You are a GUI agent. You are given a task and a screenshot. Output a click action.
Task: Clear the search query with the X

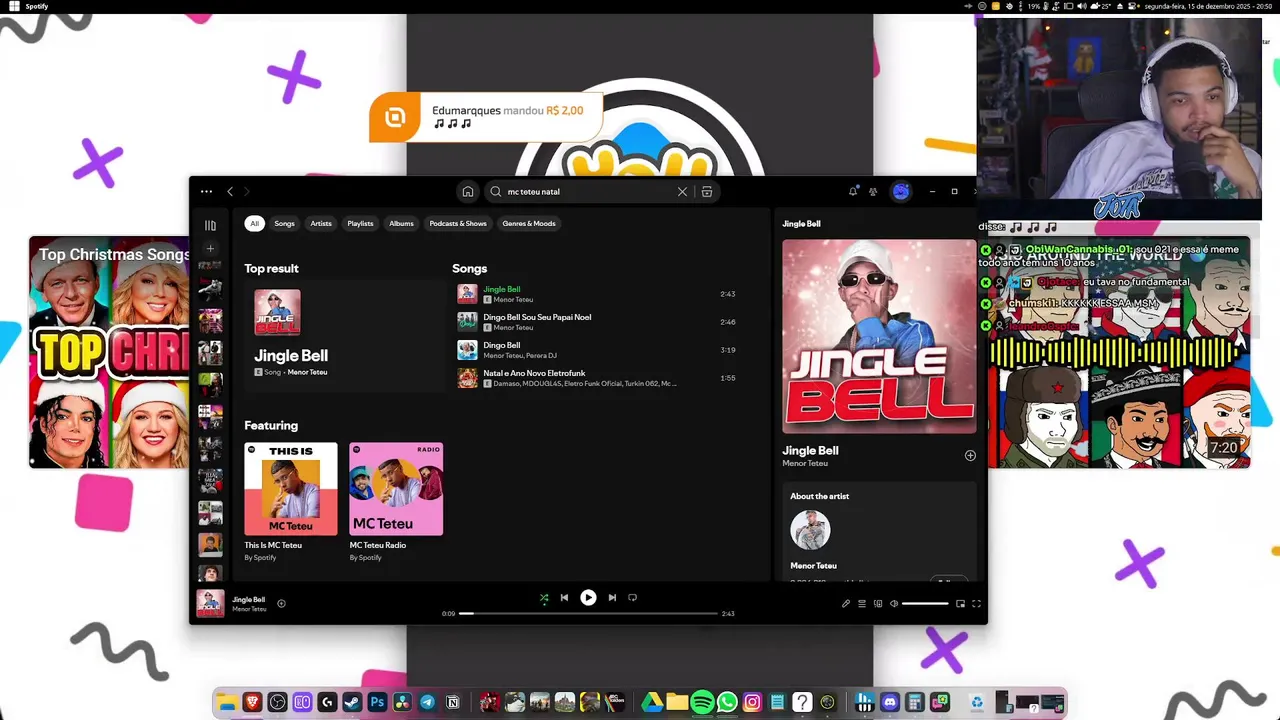[x=682, y=191]
